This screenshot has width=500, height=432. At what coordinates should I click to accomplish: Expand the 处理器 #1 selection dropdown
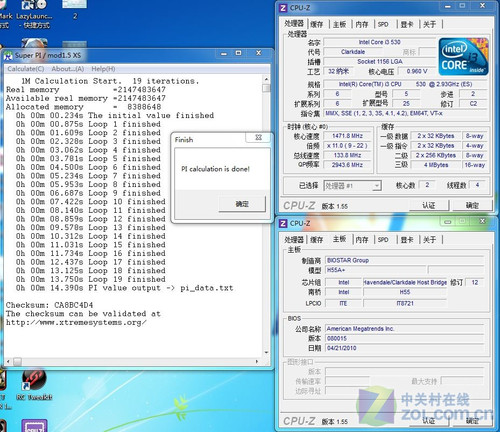click(x=377, y=186)
